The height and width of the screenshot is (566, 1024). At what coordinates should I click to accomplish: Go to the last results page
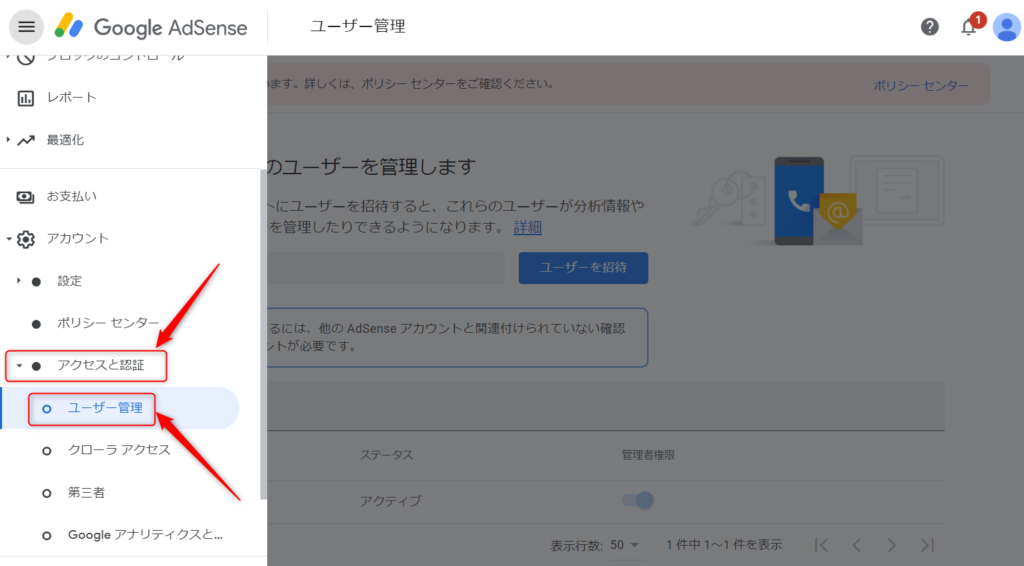(927, 544)
